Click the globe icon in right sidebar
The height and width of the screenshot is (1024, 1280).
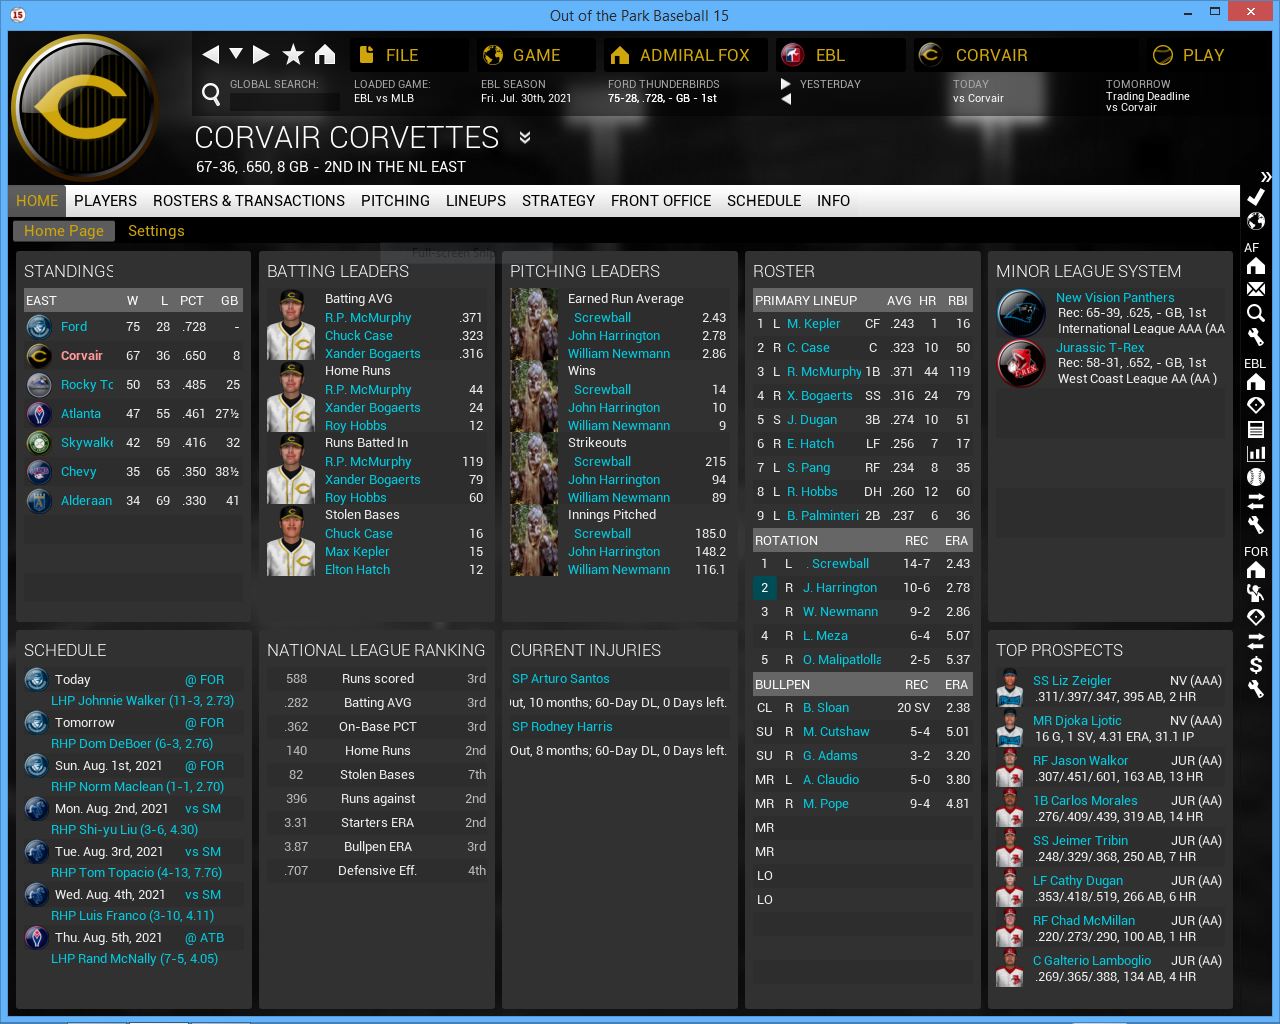(x=1256, y=221)
